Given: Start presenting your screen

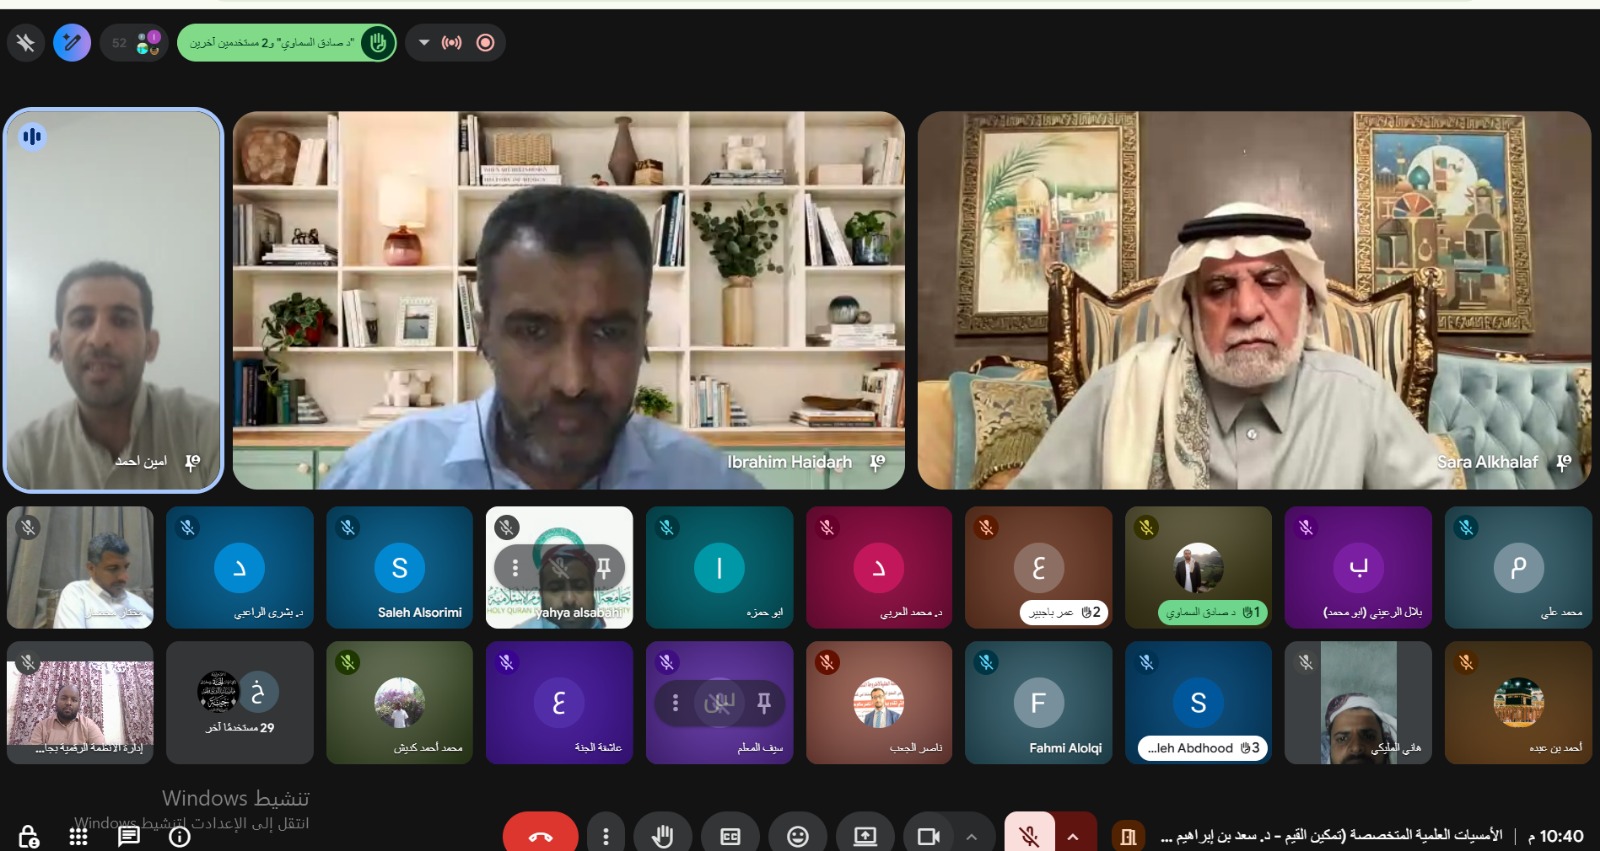Looking at the screenshot, I should click(864, 835).
